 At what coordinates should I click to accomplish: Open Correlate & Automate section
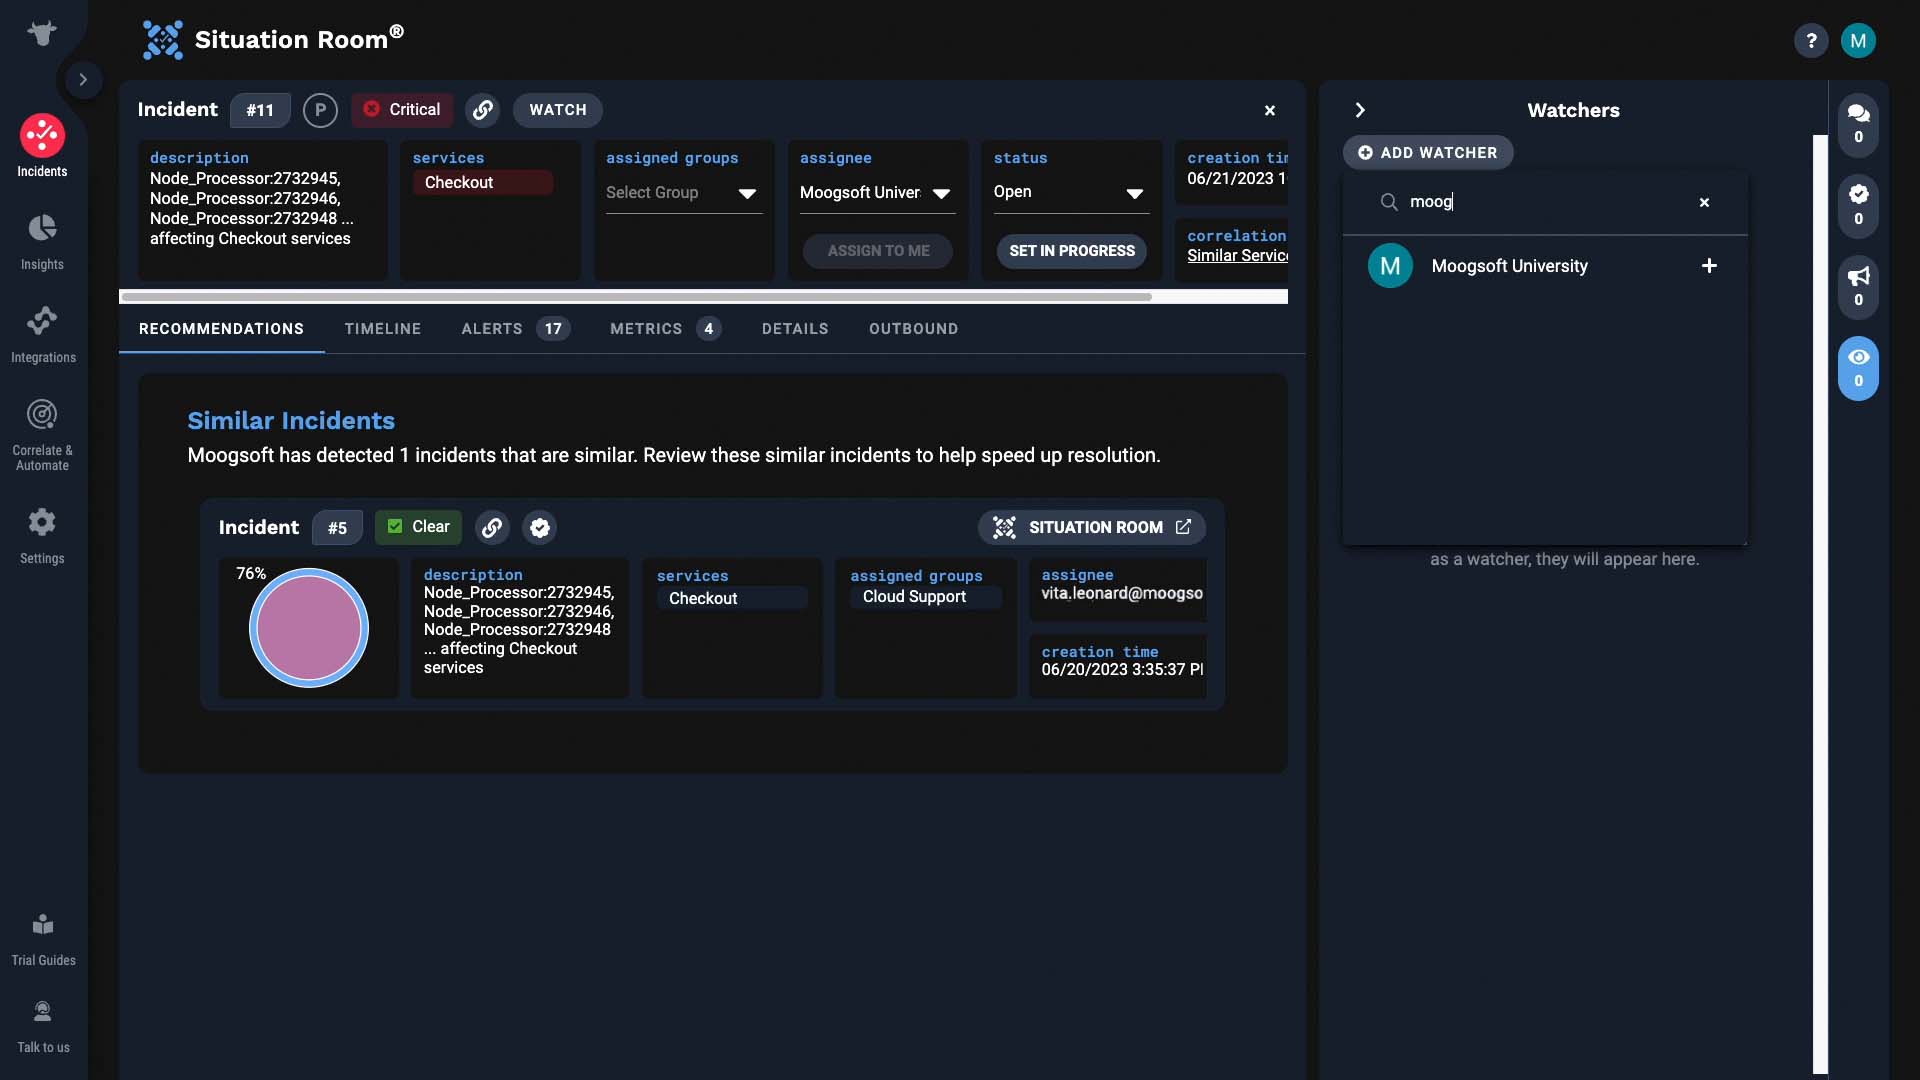tap(42, 436)
